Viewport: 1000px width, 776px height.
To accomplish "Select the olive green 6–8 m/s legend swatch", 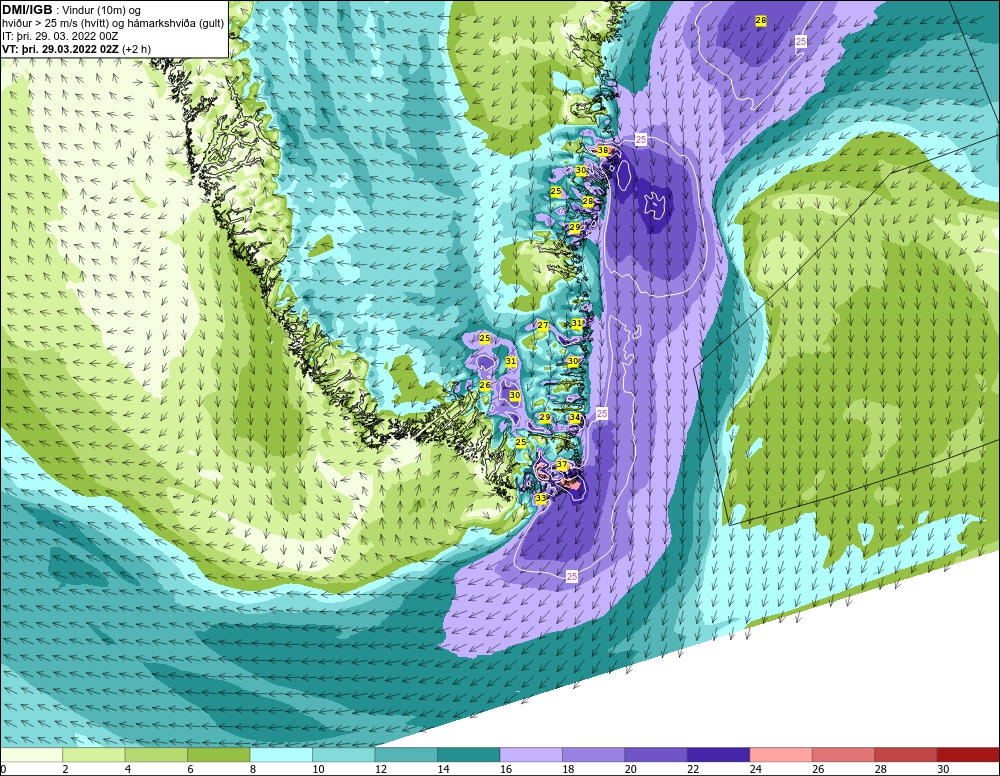I will 219,755.
